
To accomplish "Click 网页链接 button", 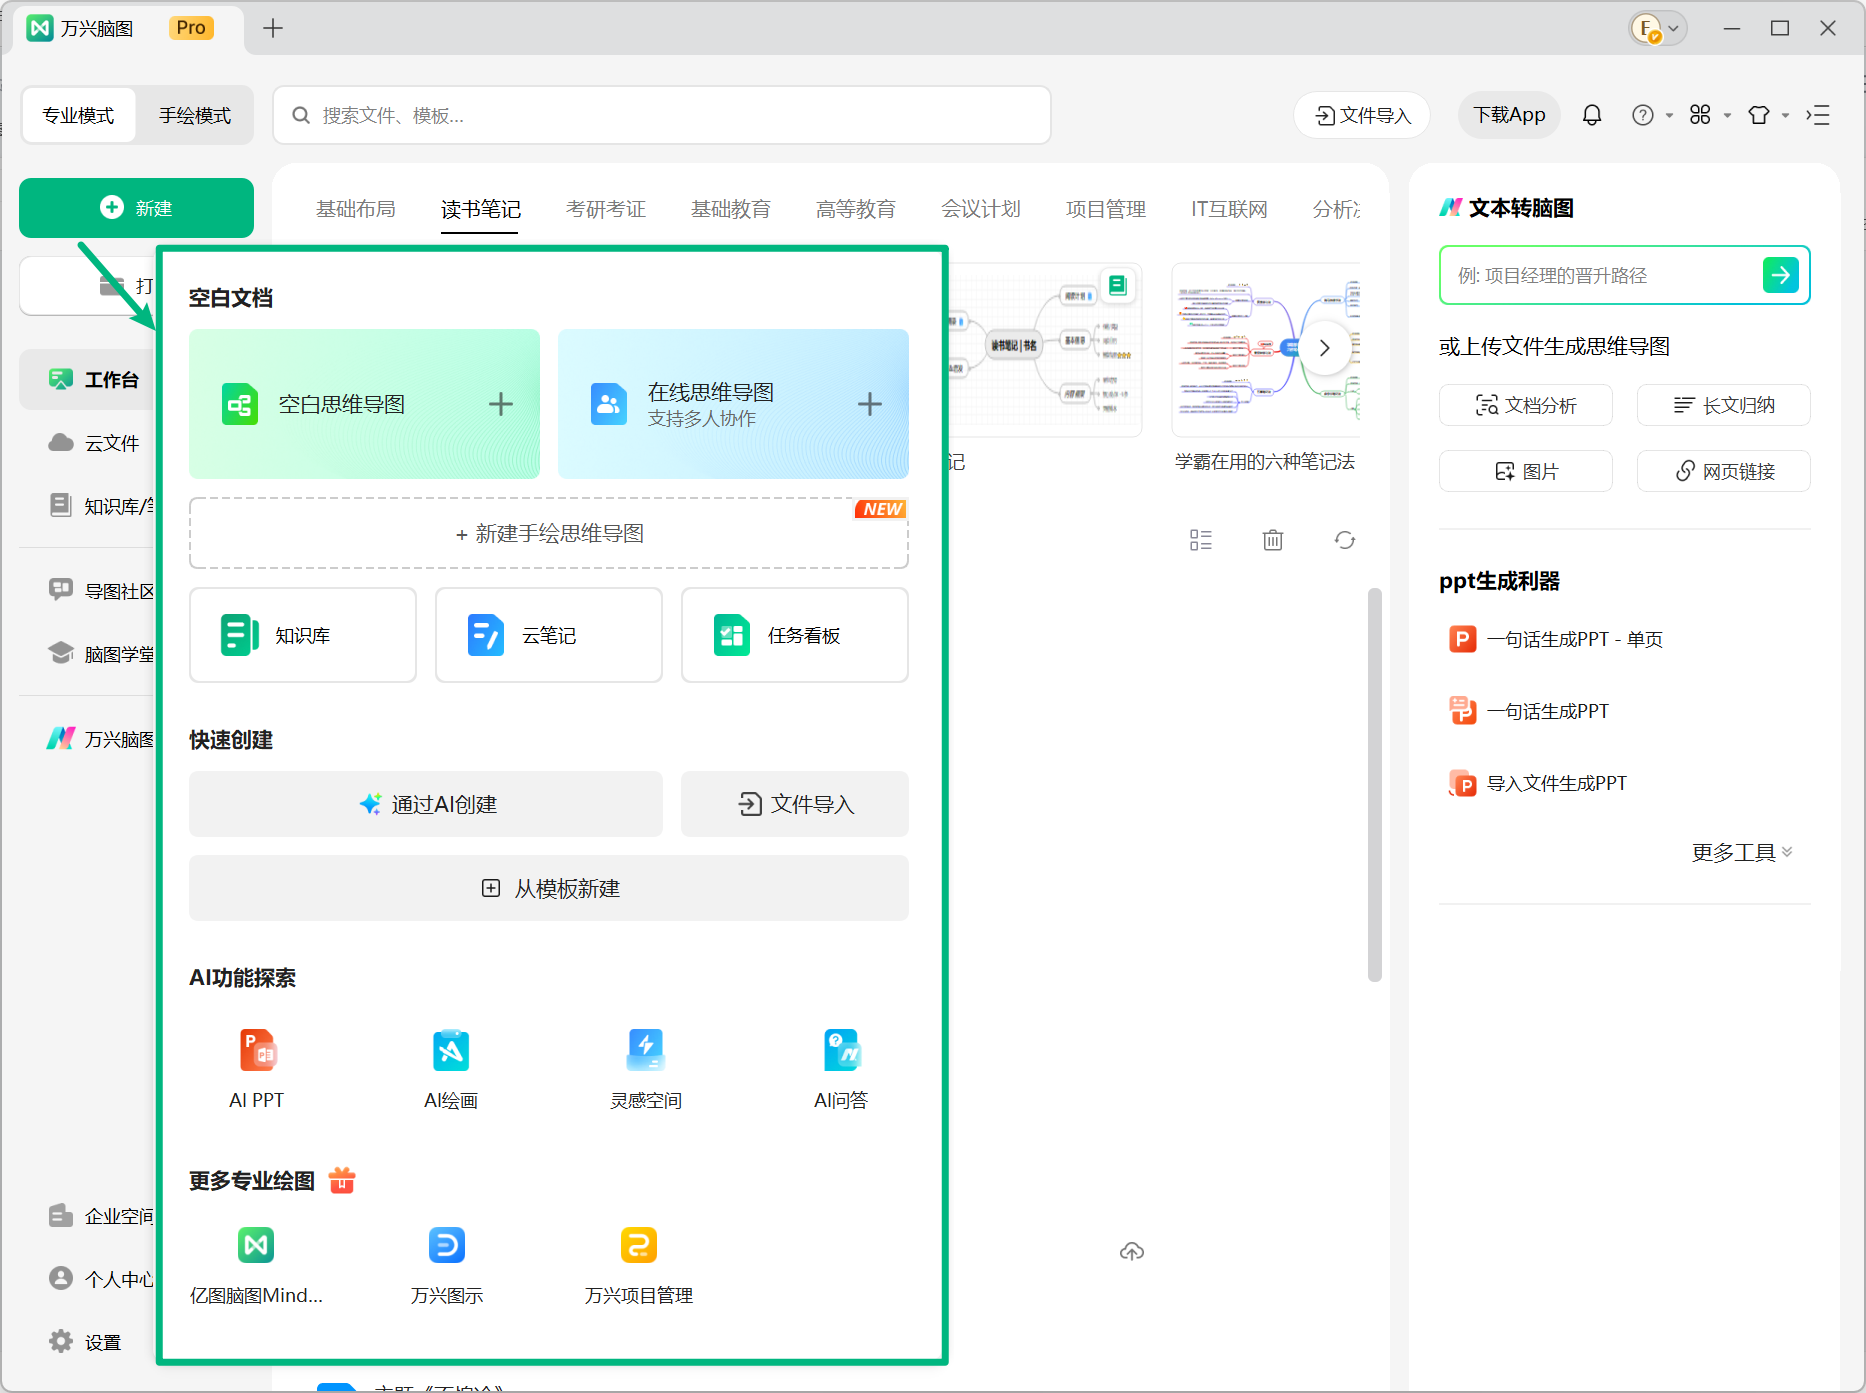I will pyautogui.click(x=1724, y=471).
